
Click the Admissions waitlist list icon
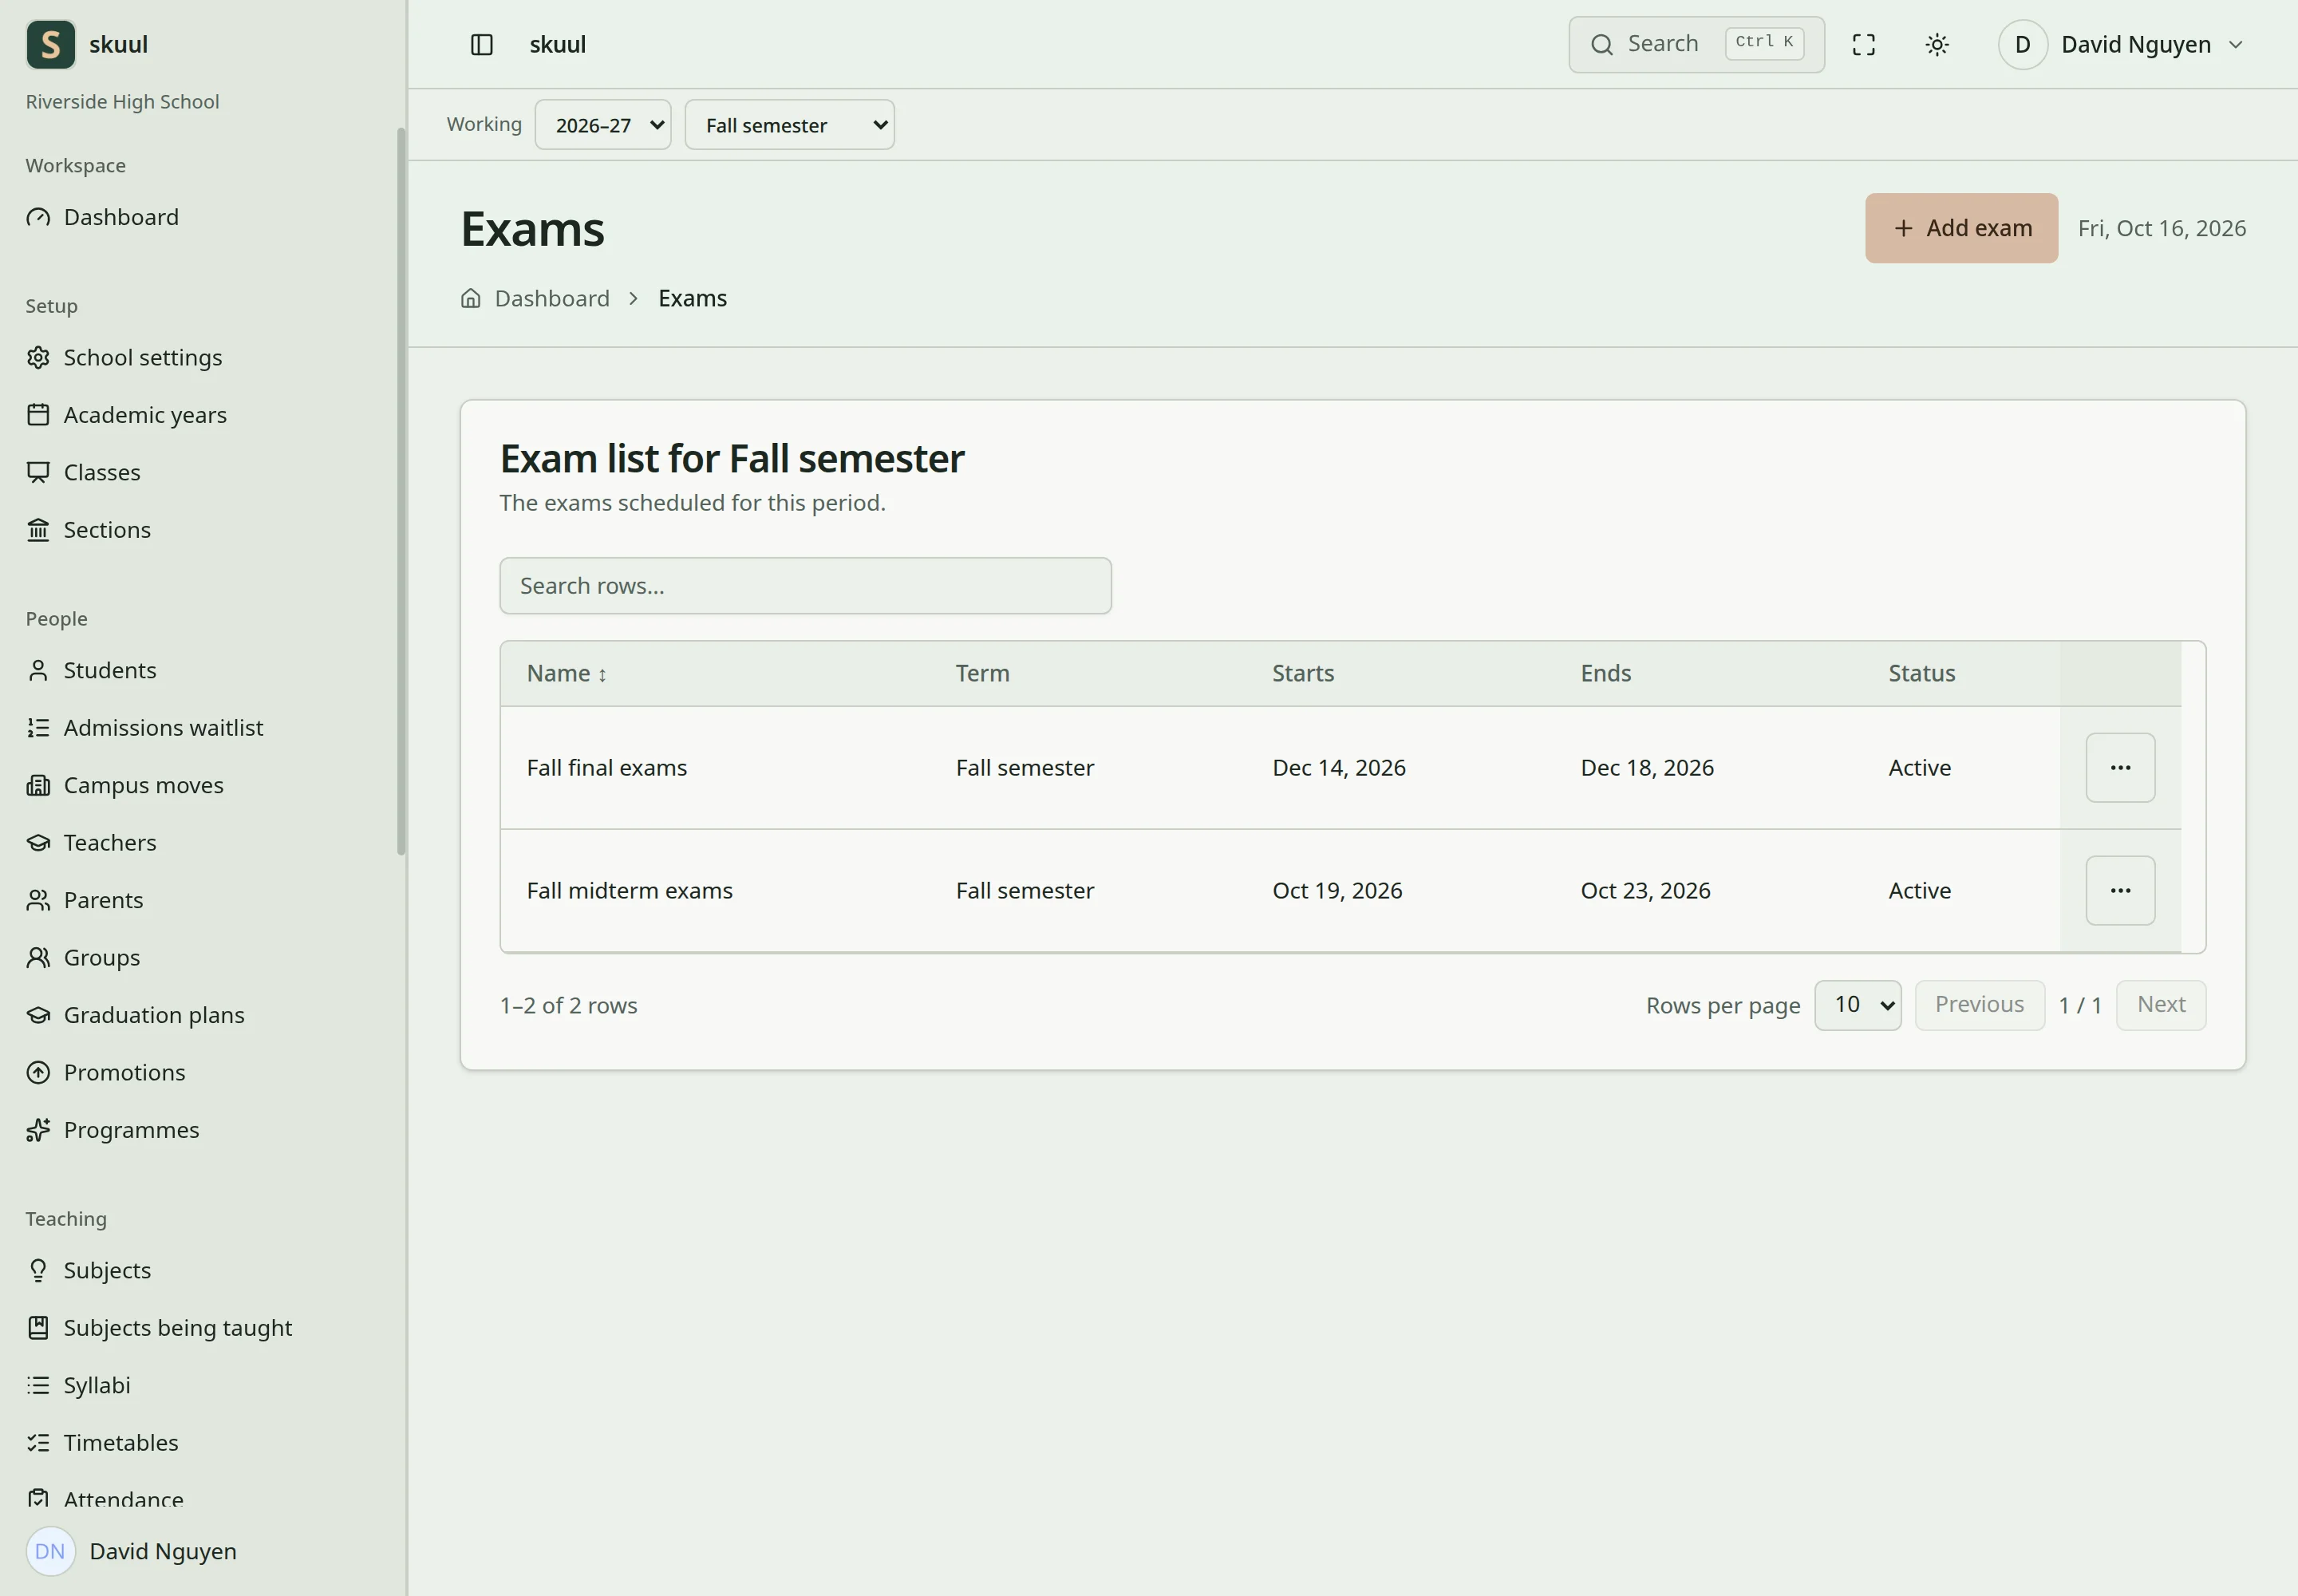click(x=38, y=727)
